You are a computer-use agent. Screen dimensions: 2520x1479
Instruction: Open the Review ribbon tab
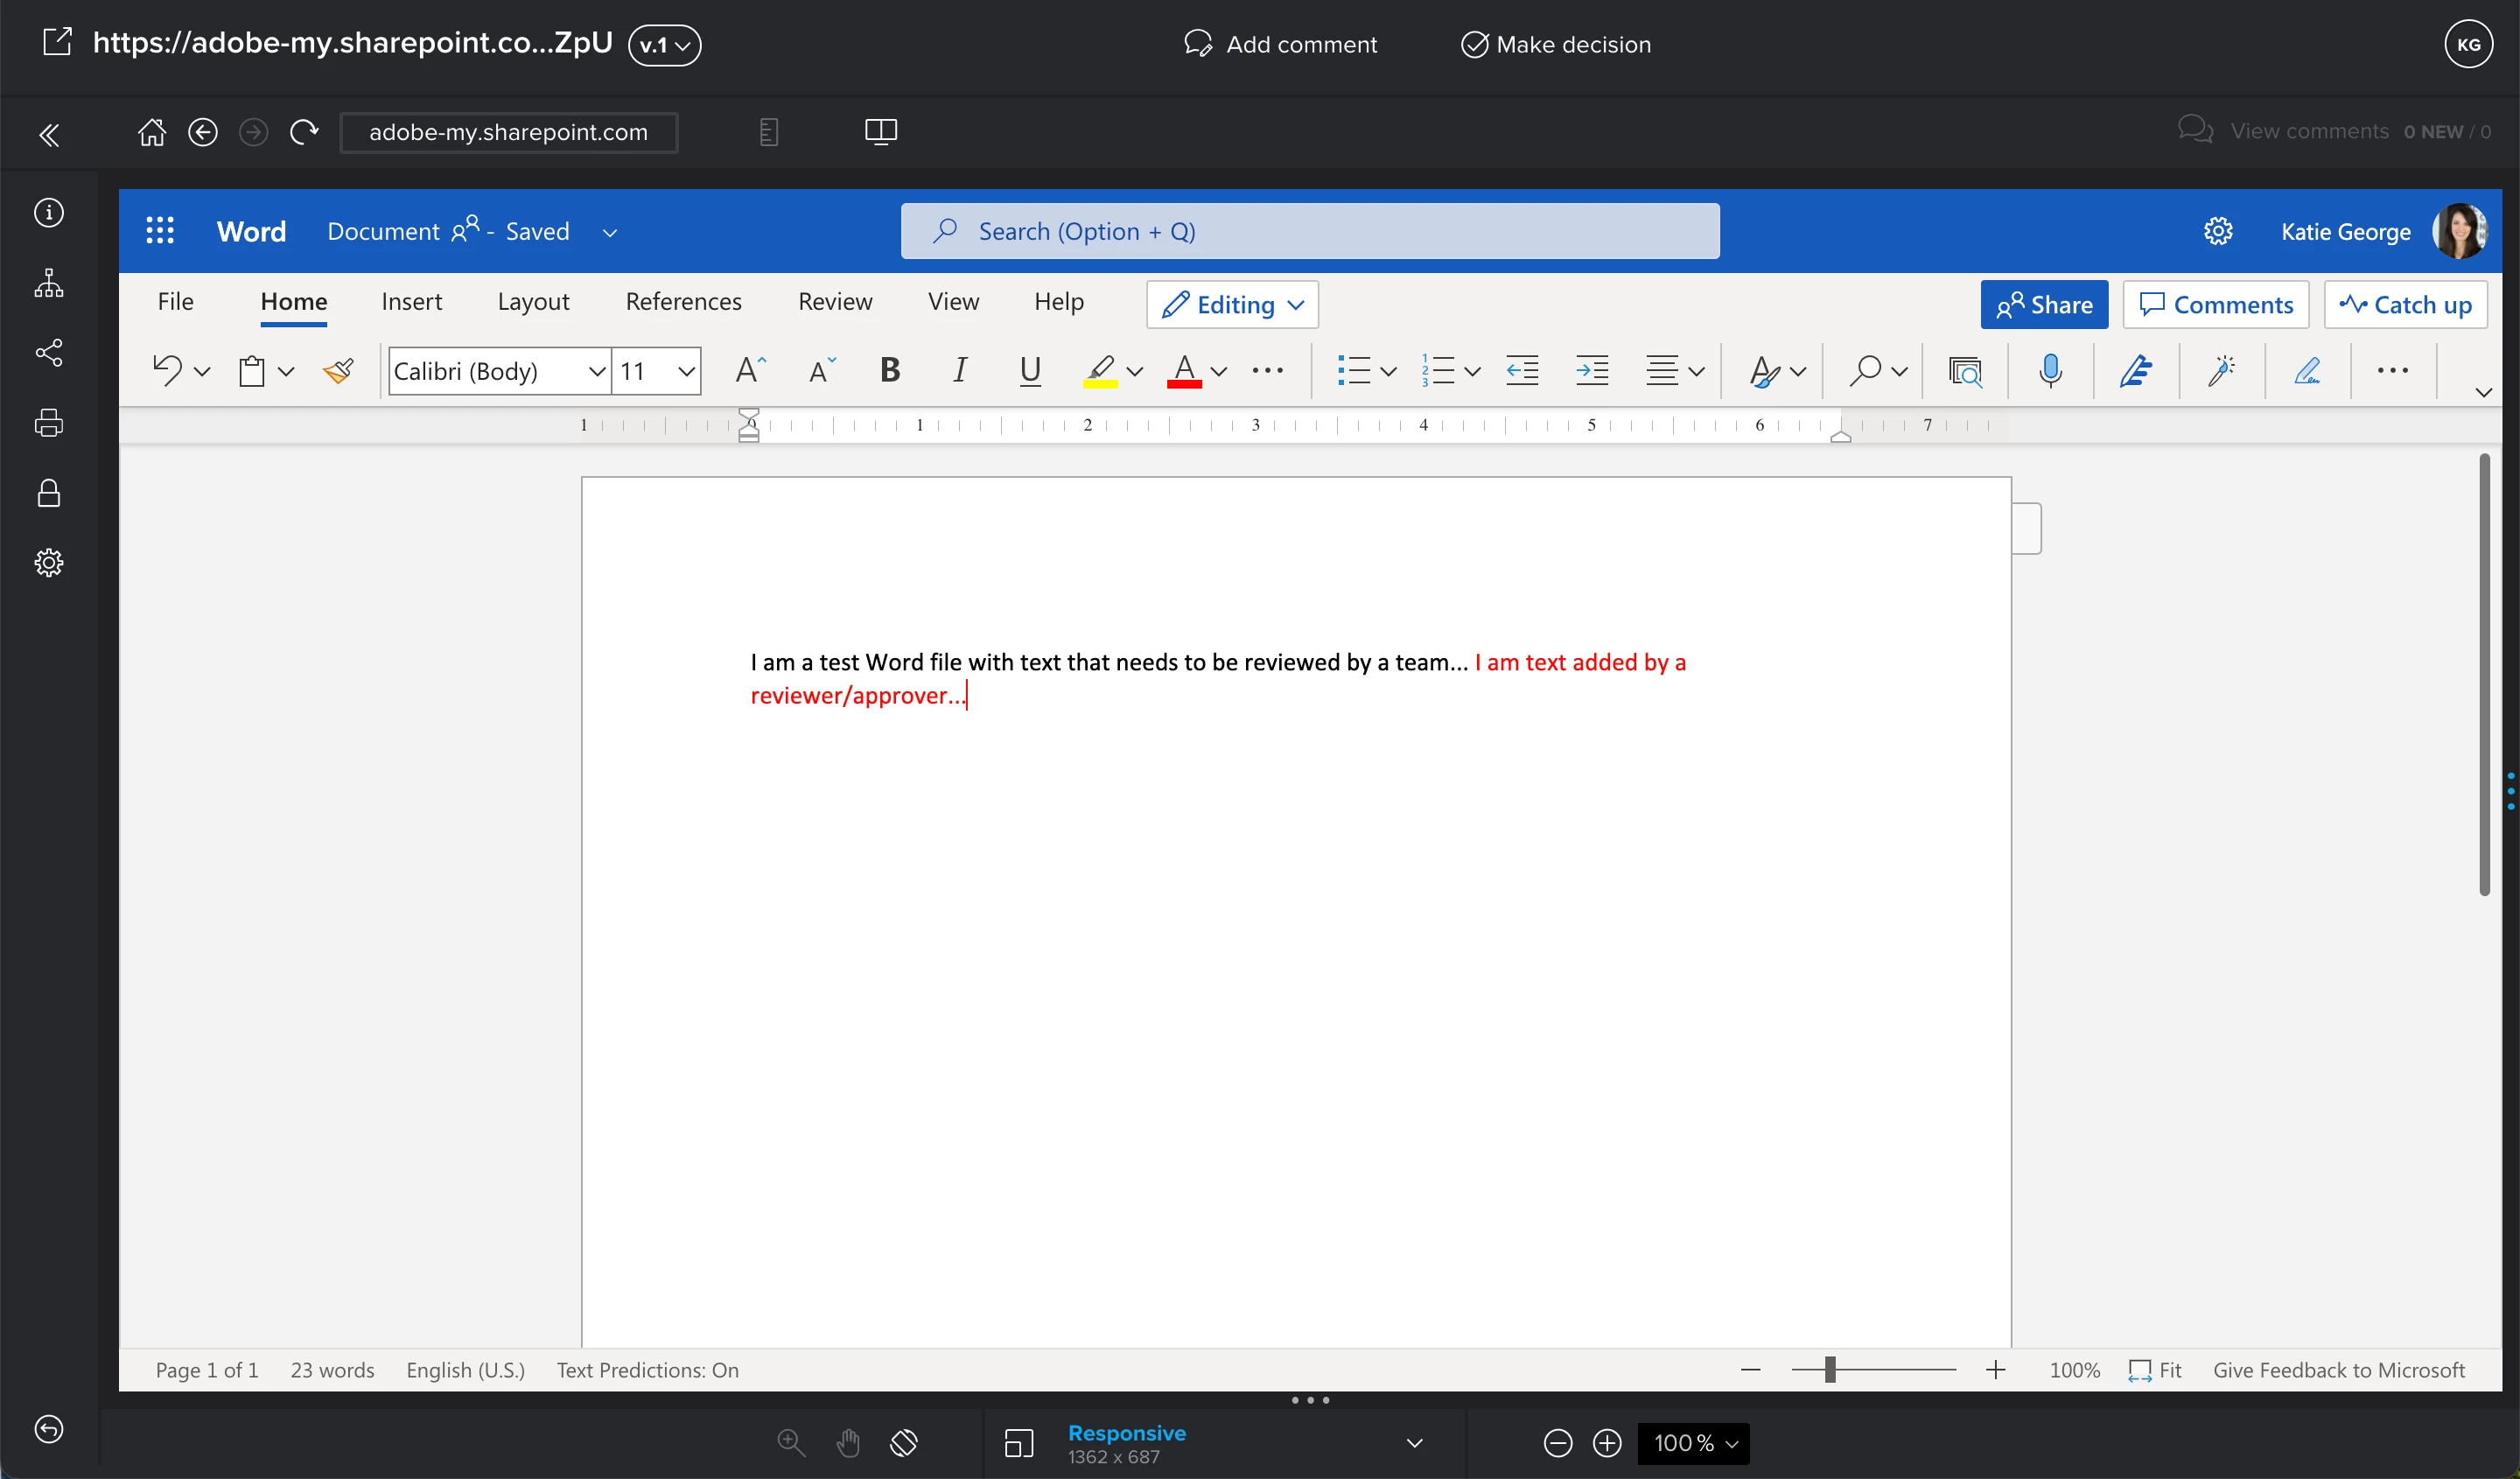click(834, 302)
